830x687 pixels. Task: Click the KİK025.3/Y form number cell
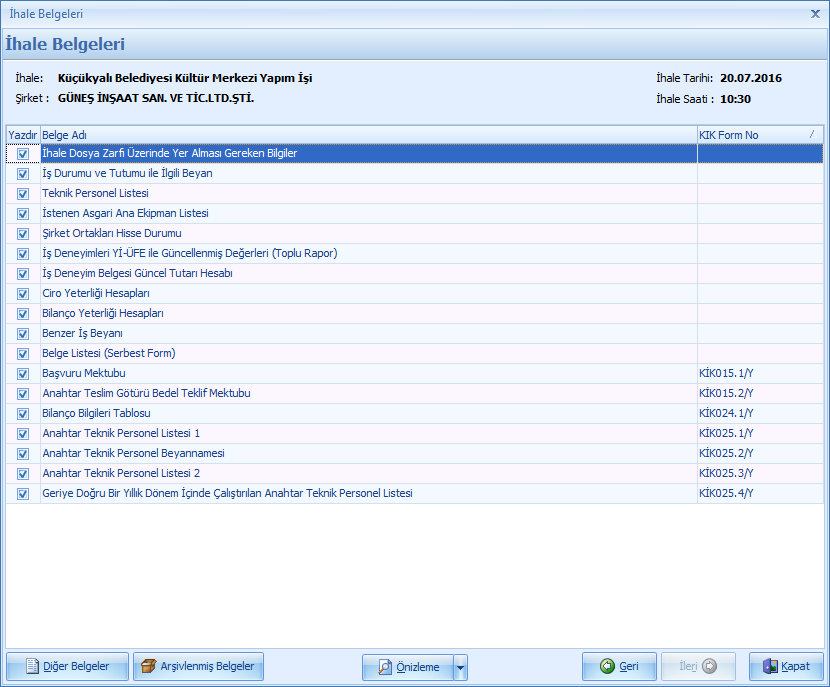point(727,474)
